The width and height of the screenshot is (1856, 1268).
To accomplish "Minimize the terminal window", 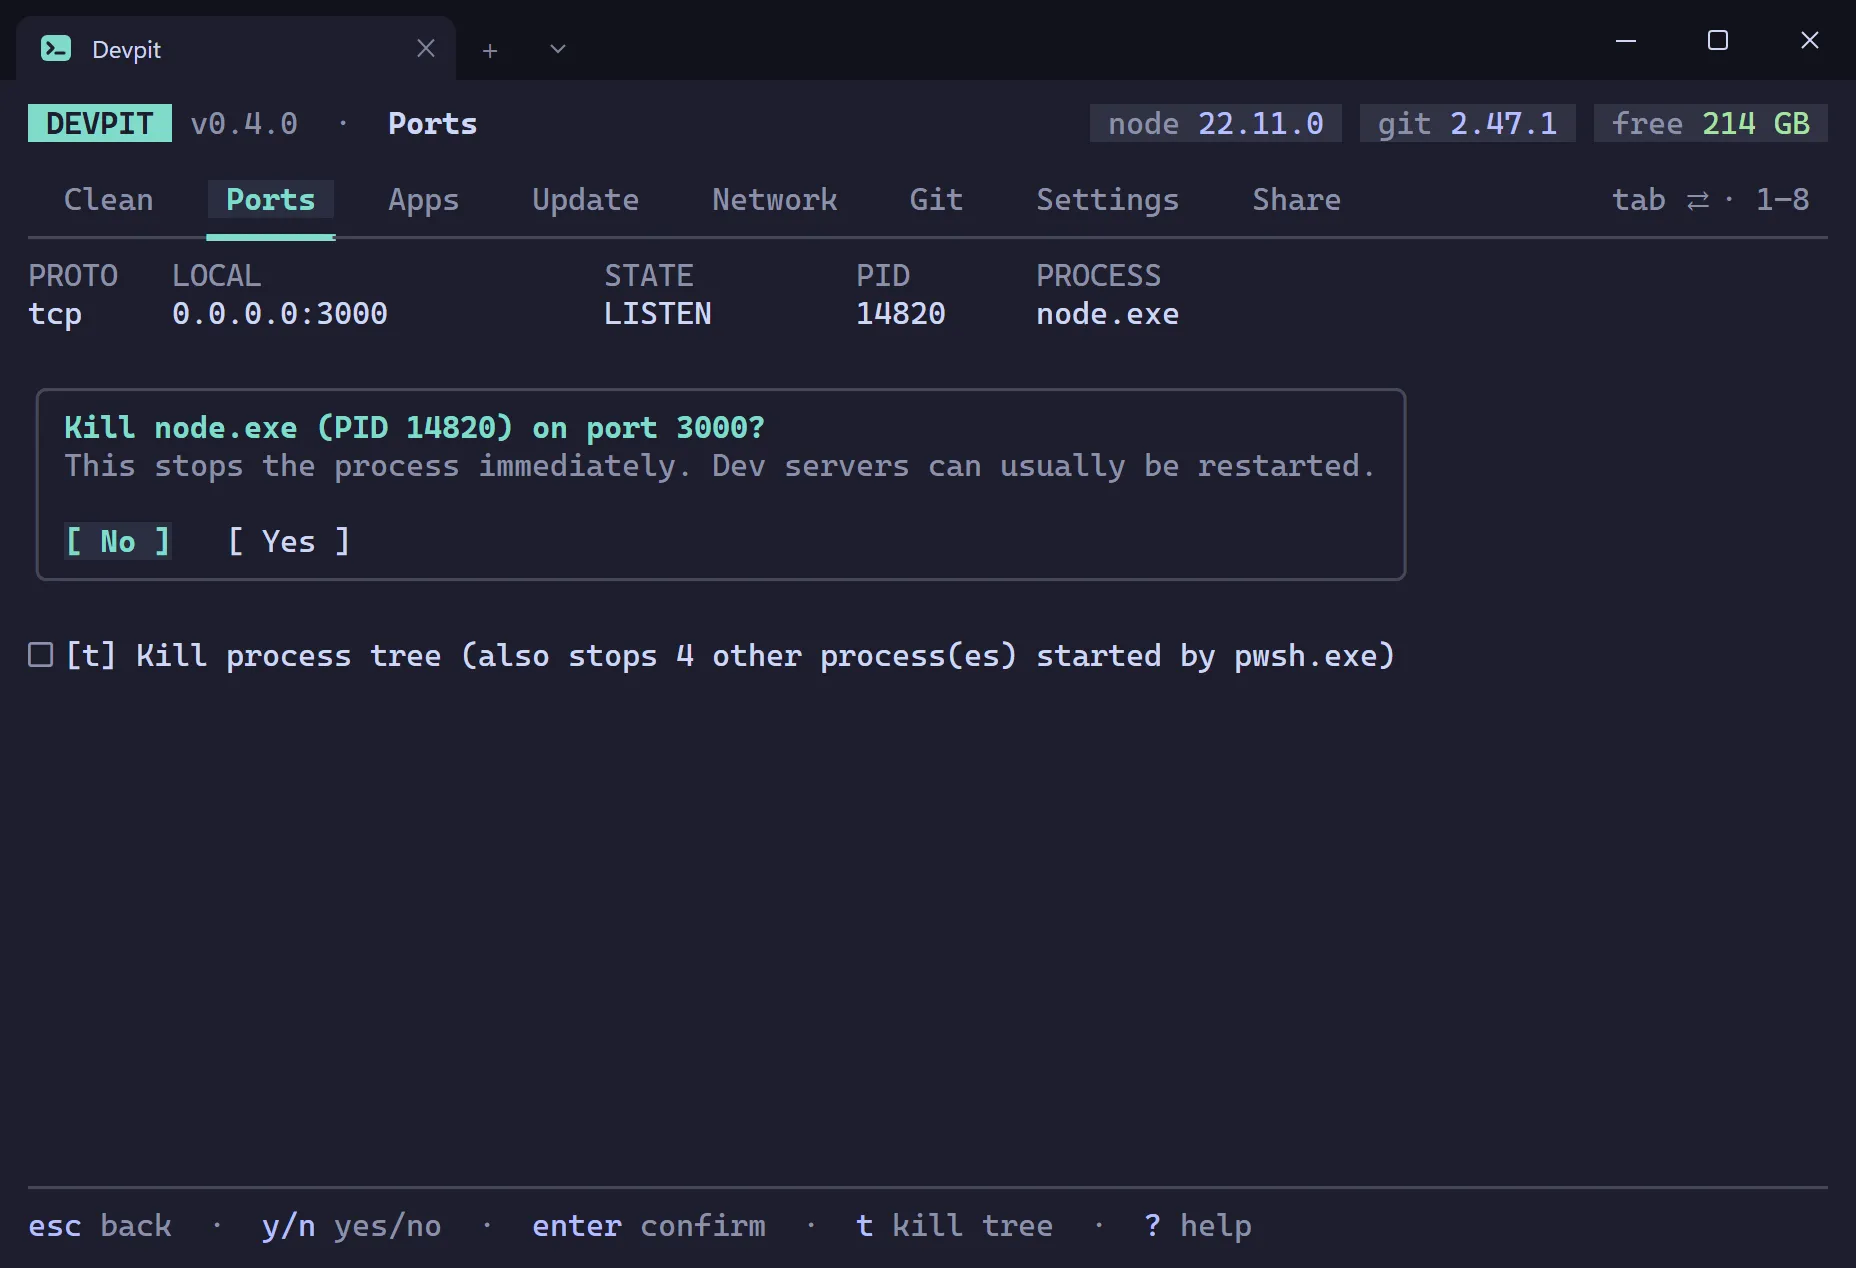I will point(1626,41).
